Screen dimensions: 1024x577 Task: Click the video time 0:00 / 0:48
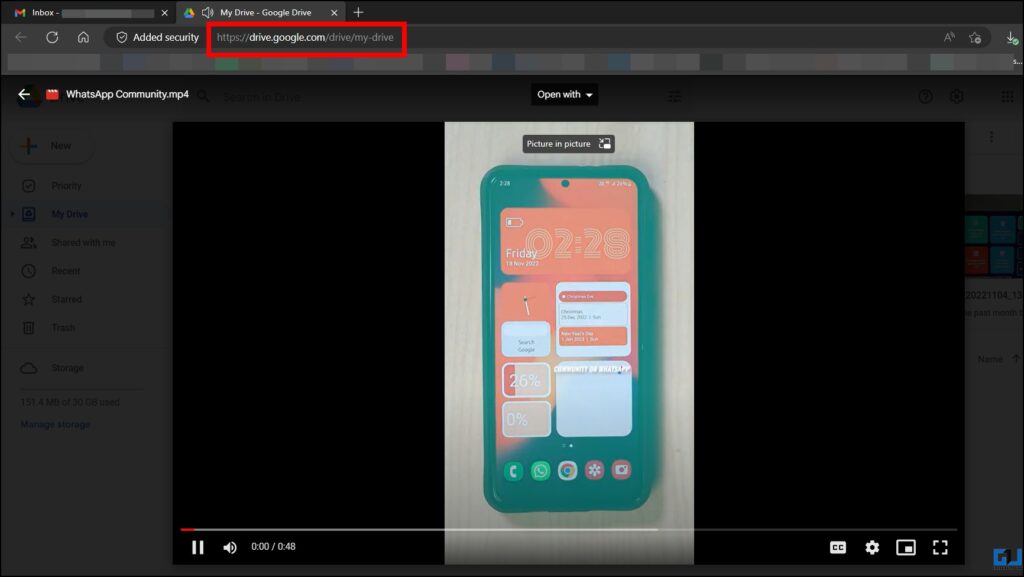(x=273, y=546)
